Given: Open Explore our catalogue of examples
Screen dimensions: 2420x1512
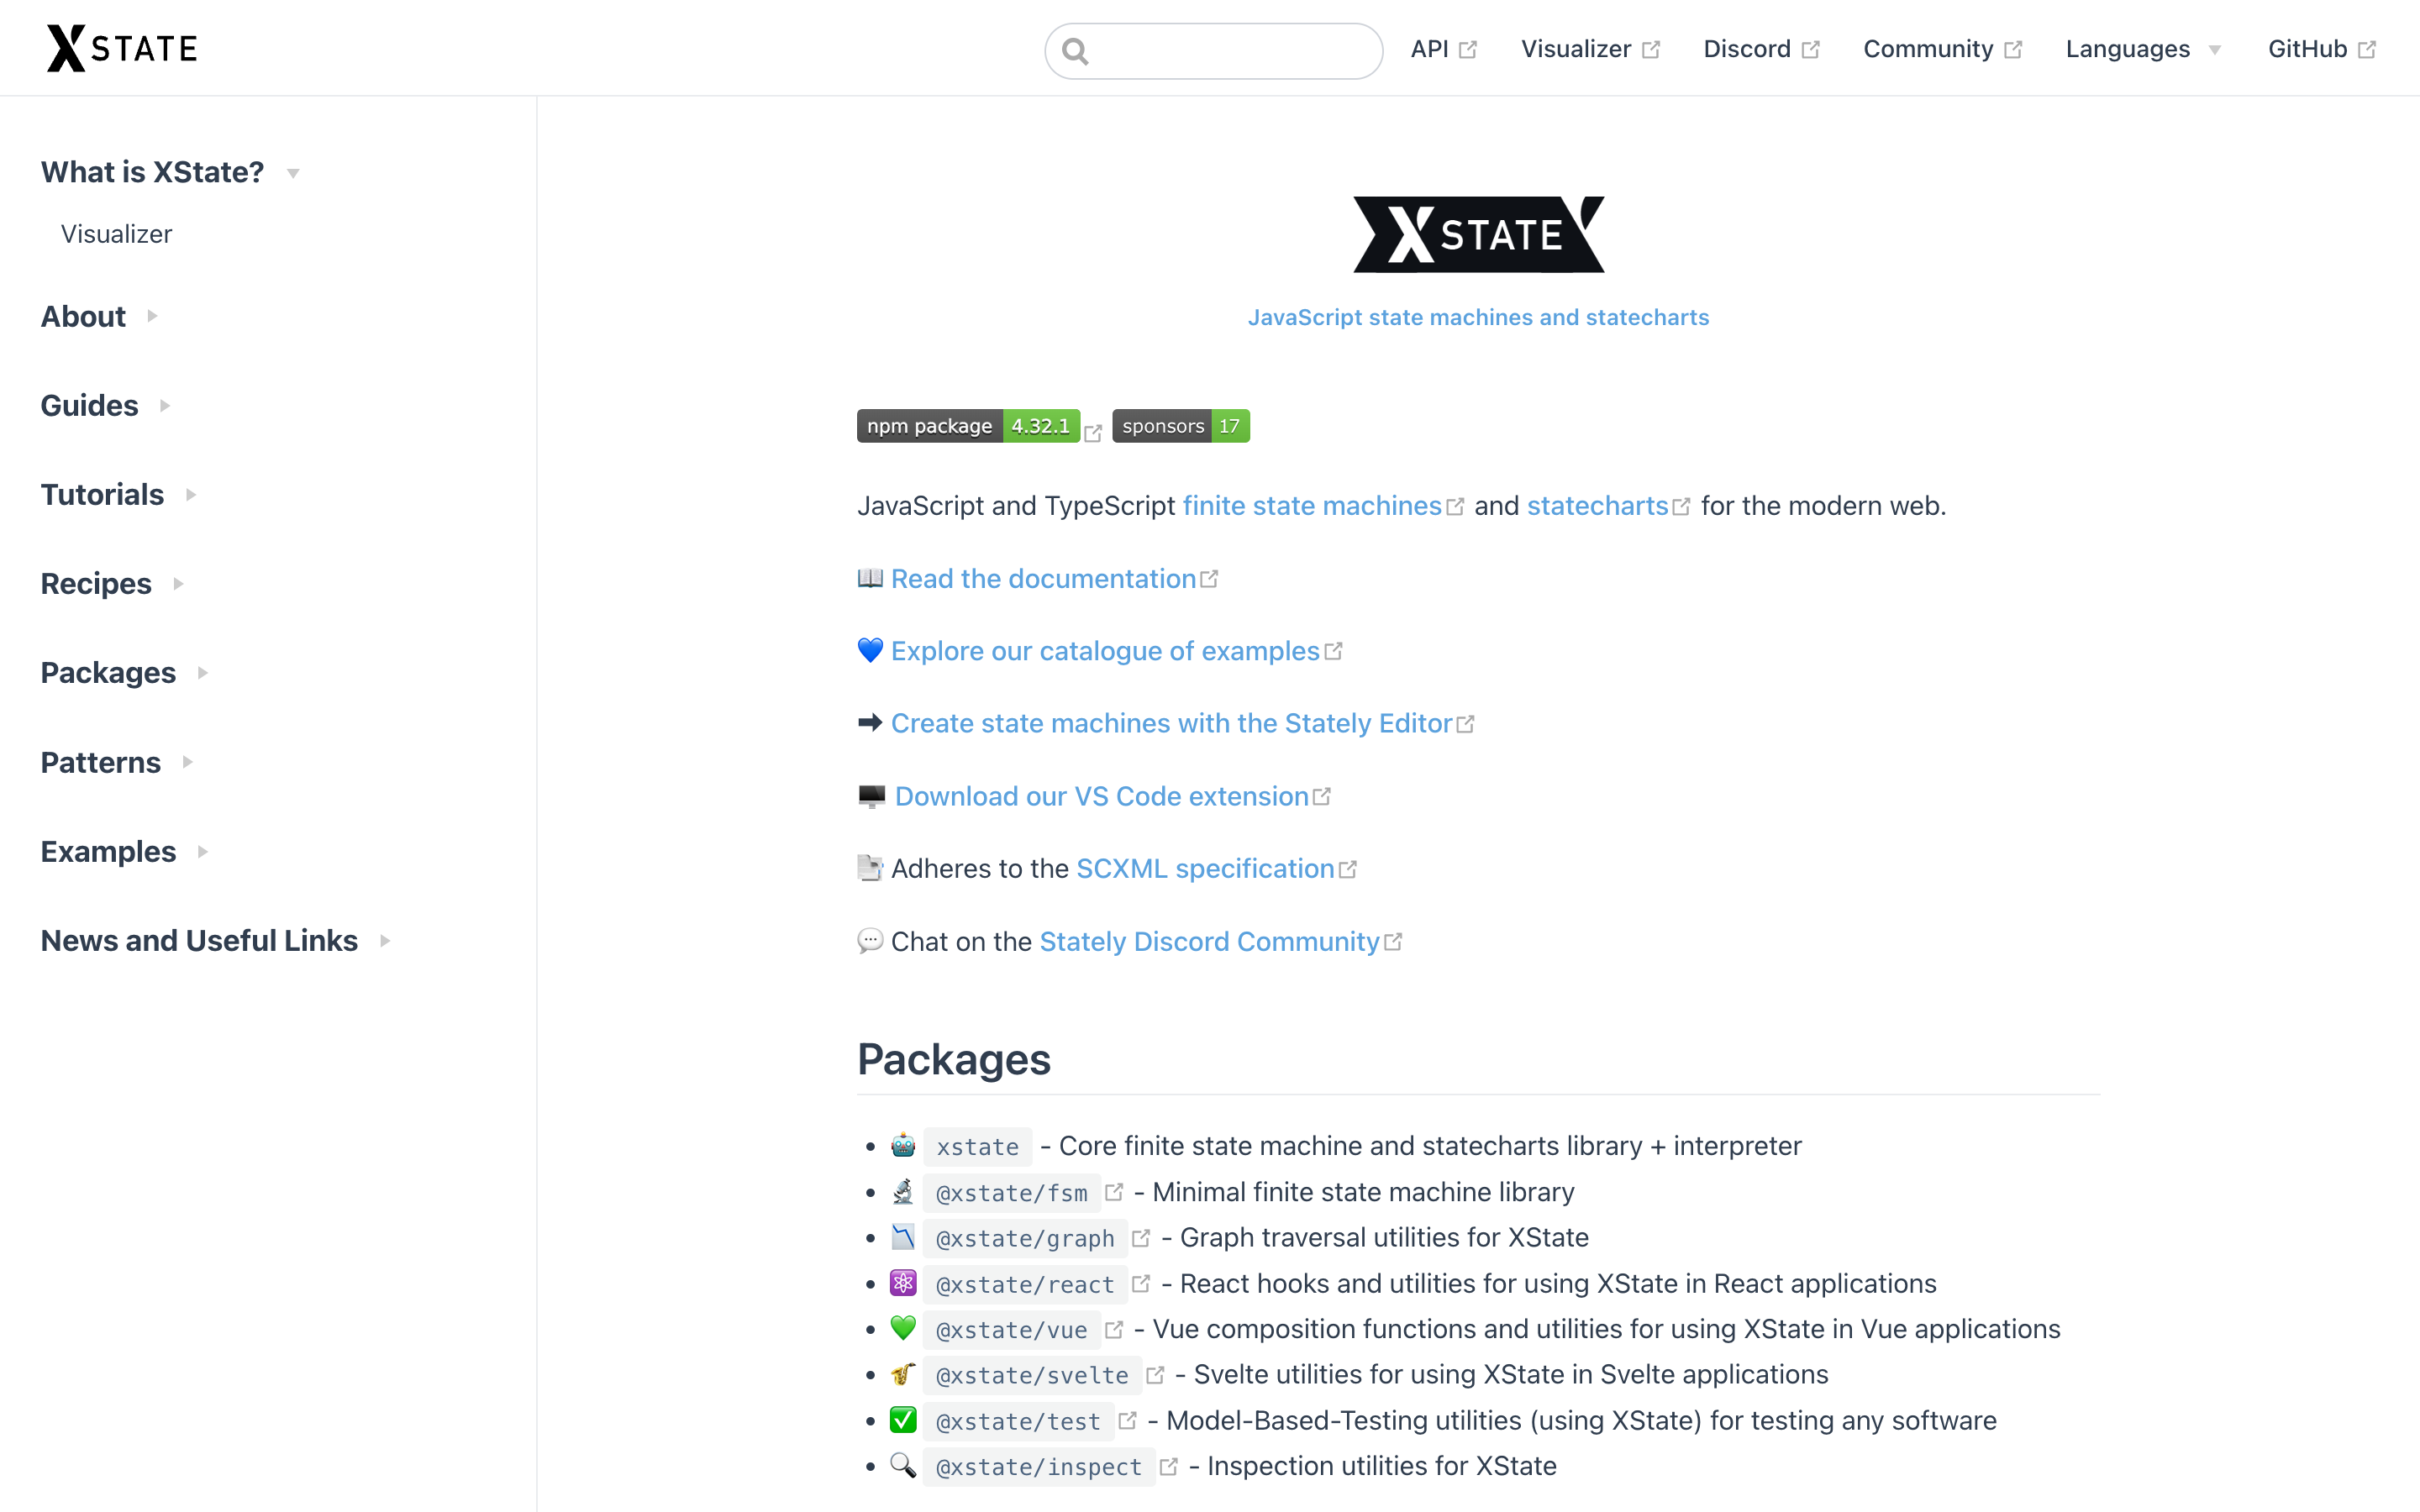Looking at the screenshot, I should pyautogui.click(x=1105, y=651).
